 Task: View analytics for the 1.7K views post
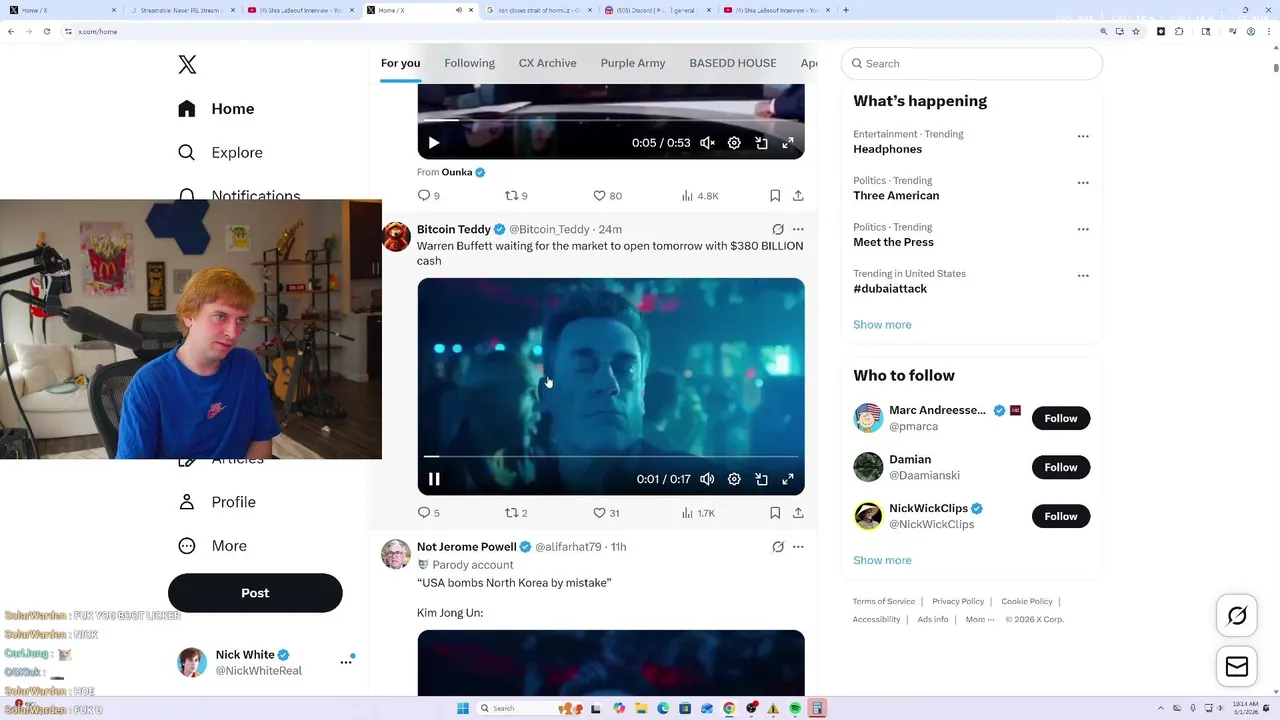point(698,513)
